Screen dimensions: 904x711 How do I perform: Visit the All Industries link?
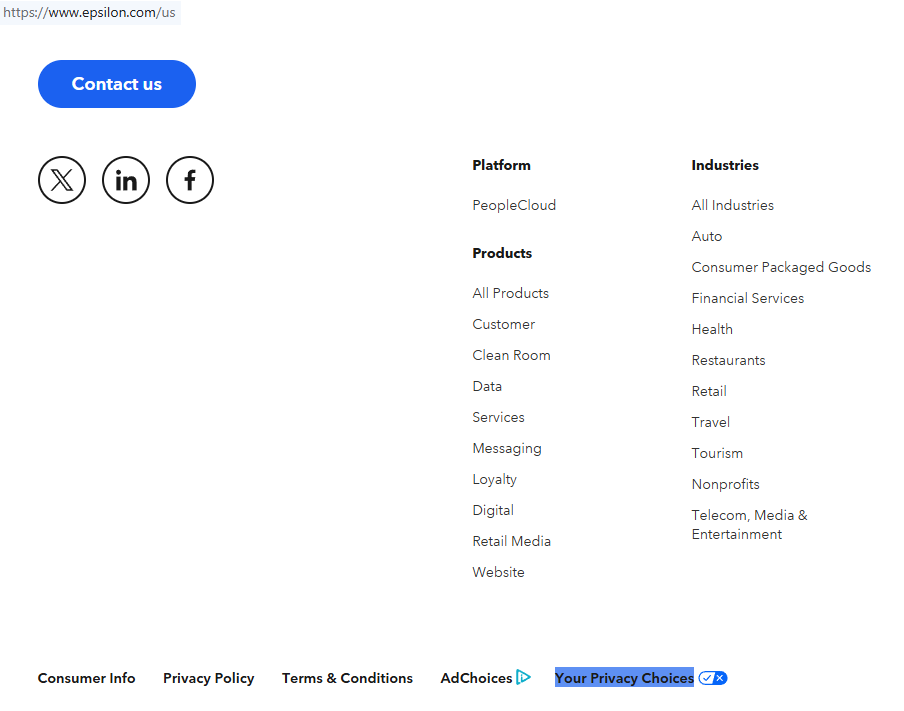click(x=733, y=205)
